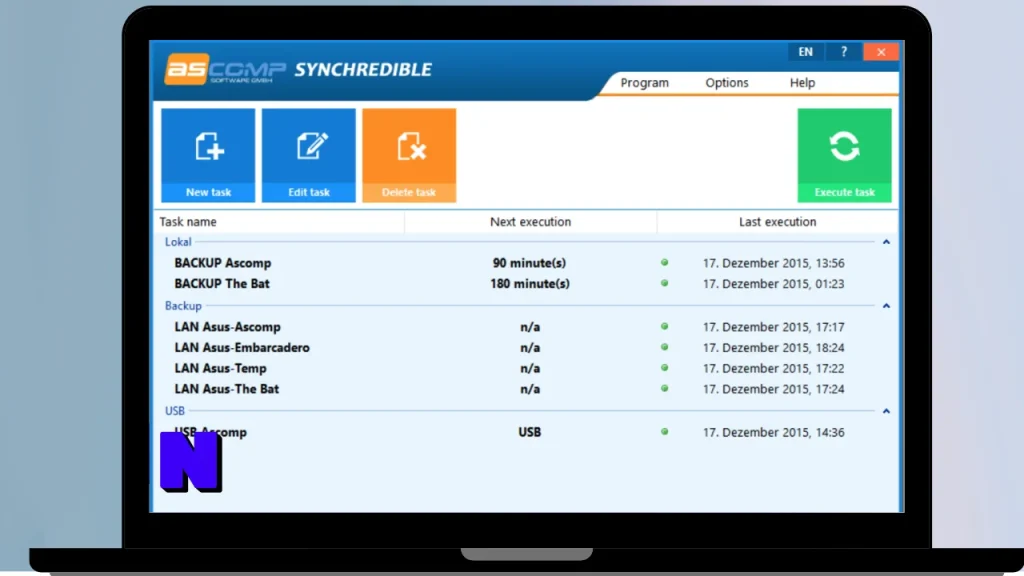Click the Backup group label
The height and width of the screenshot is (576, 1024).
coord(183,306)
